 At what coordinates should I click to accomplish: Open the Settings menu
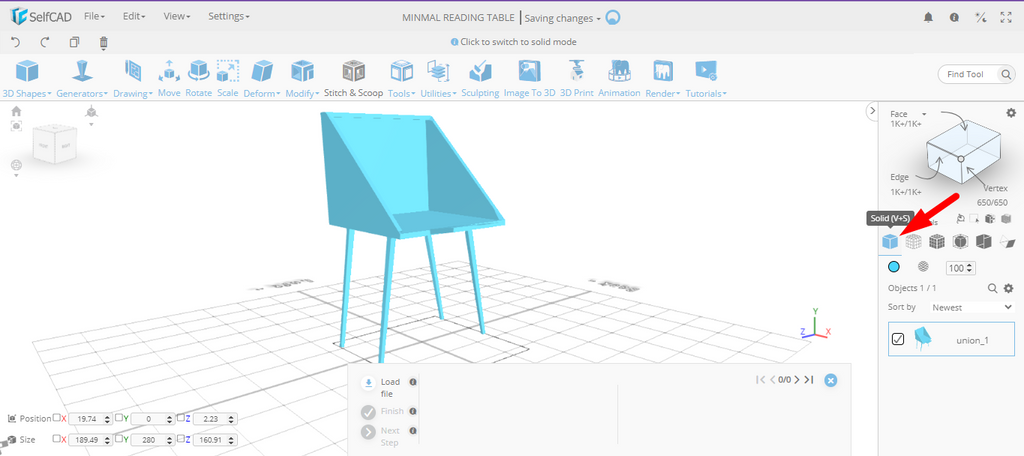tap(229, 17)
